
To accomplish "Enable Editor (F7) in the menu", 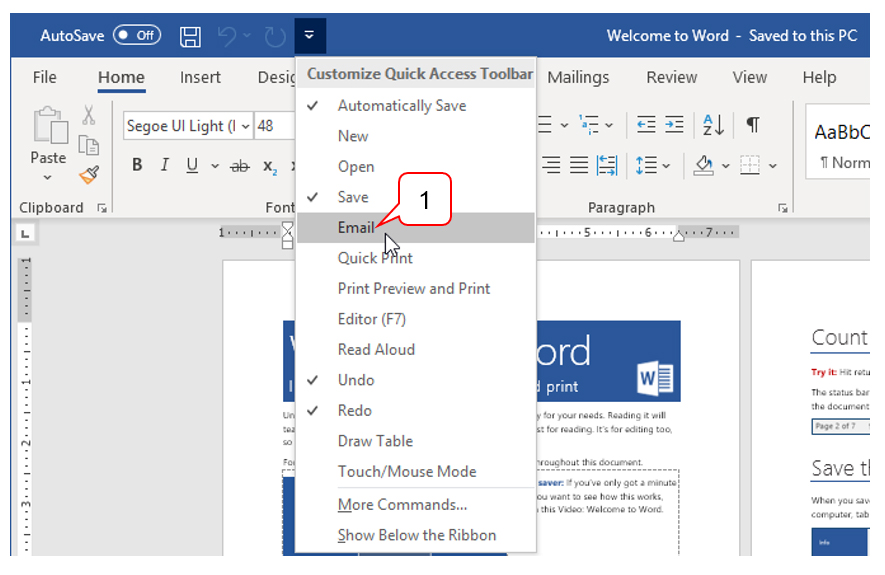I will tap(415, 319).
